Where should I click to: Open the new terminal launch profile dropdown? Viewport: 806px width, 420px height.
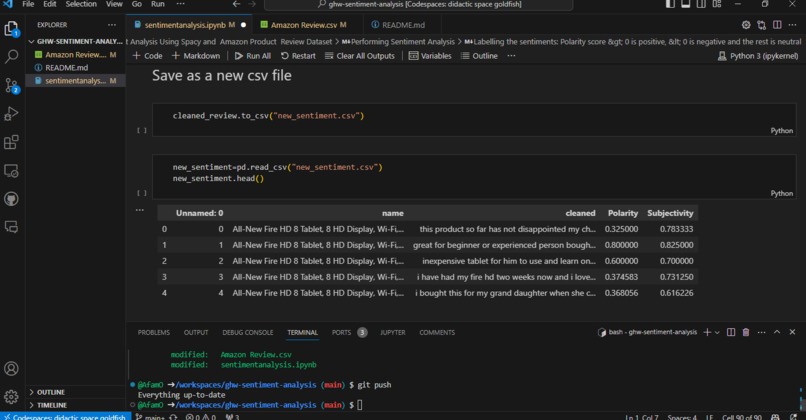[x=717, y=333]
